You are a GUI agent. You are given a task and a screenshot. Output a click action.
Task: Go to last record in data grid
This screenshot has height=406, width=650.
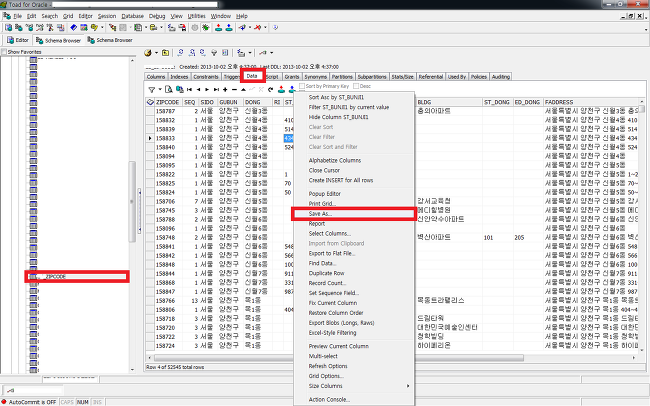216,89
